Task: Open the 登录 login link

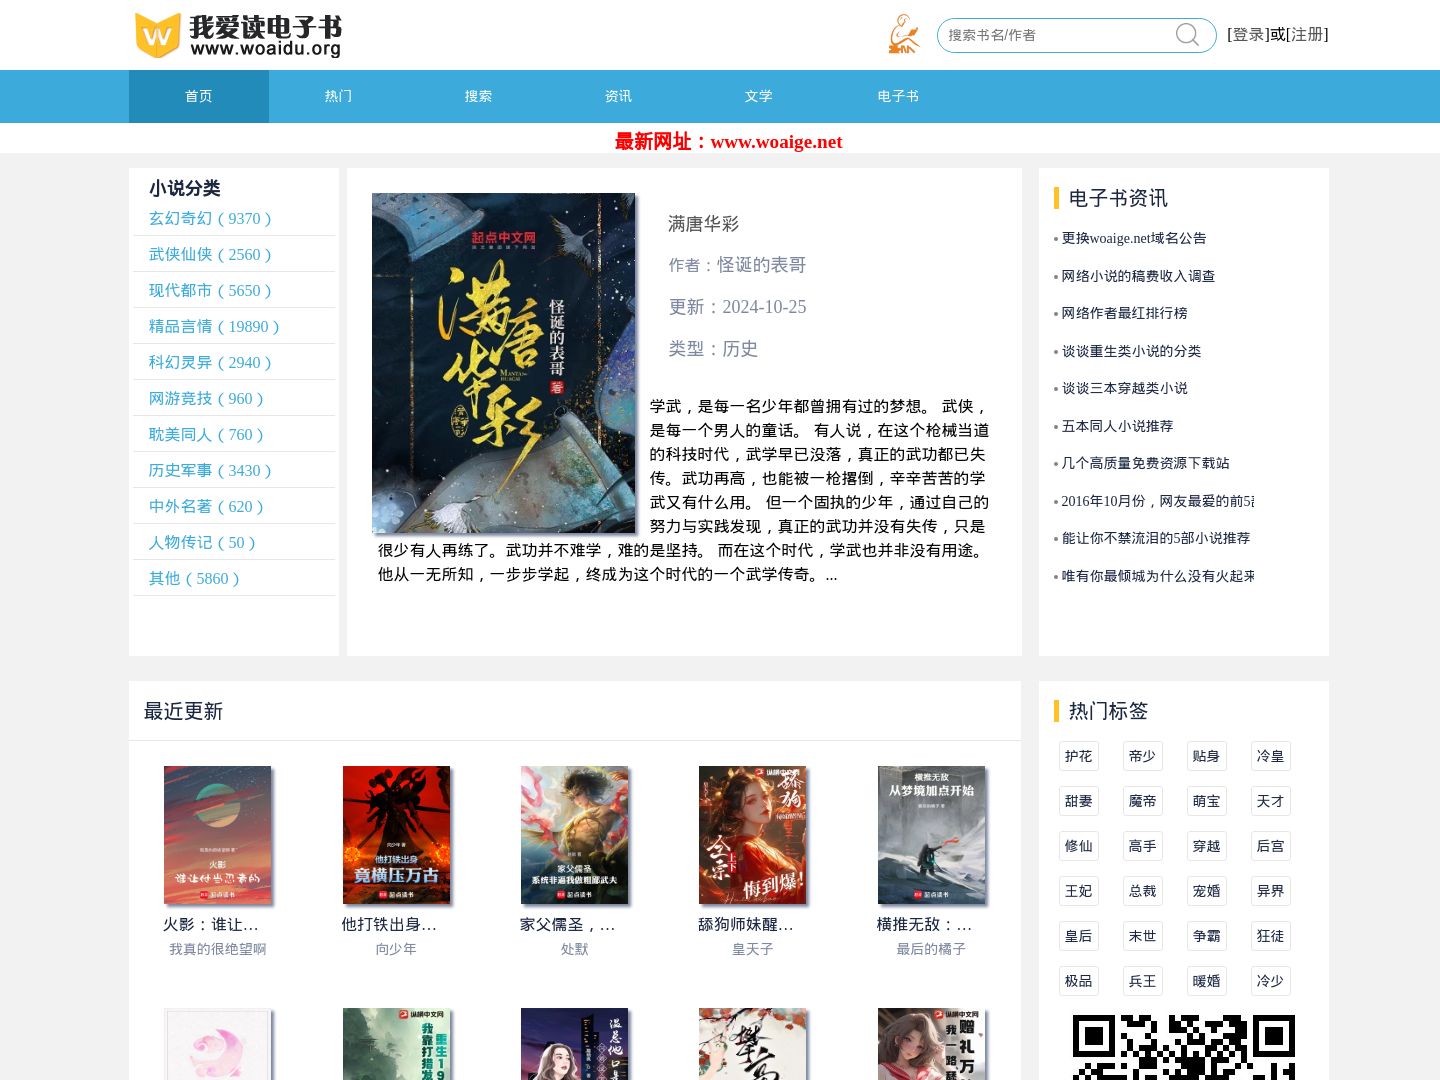Action: 1249,34
